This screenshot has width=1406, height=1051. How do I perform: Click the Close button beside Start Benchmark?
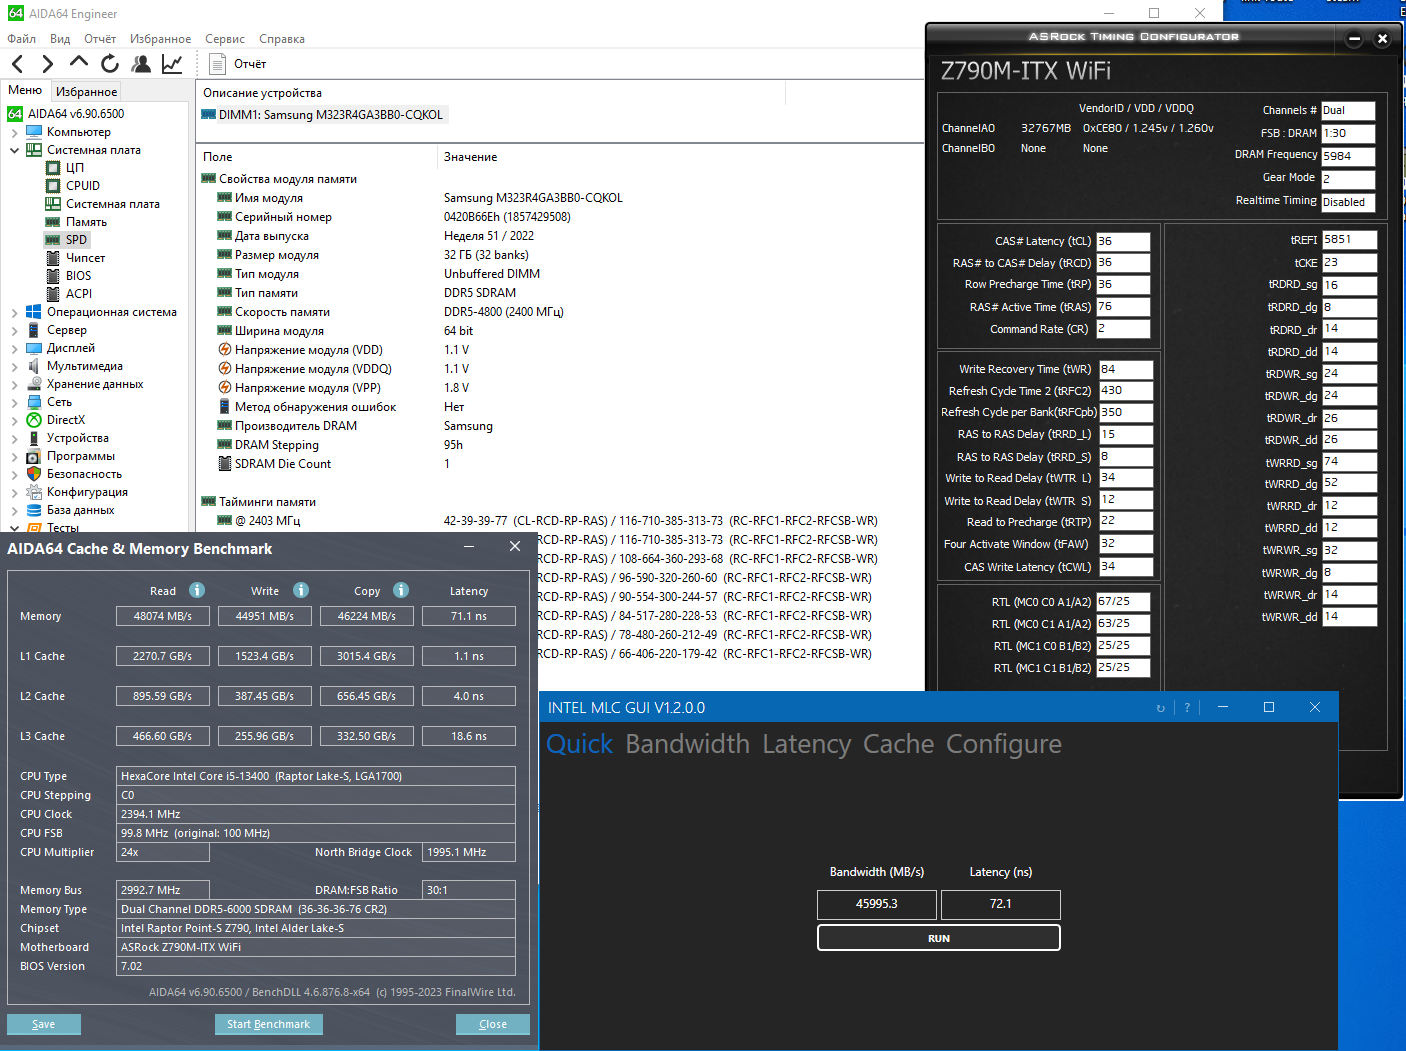coord(493,1024)
